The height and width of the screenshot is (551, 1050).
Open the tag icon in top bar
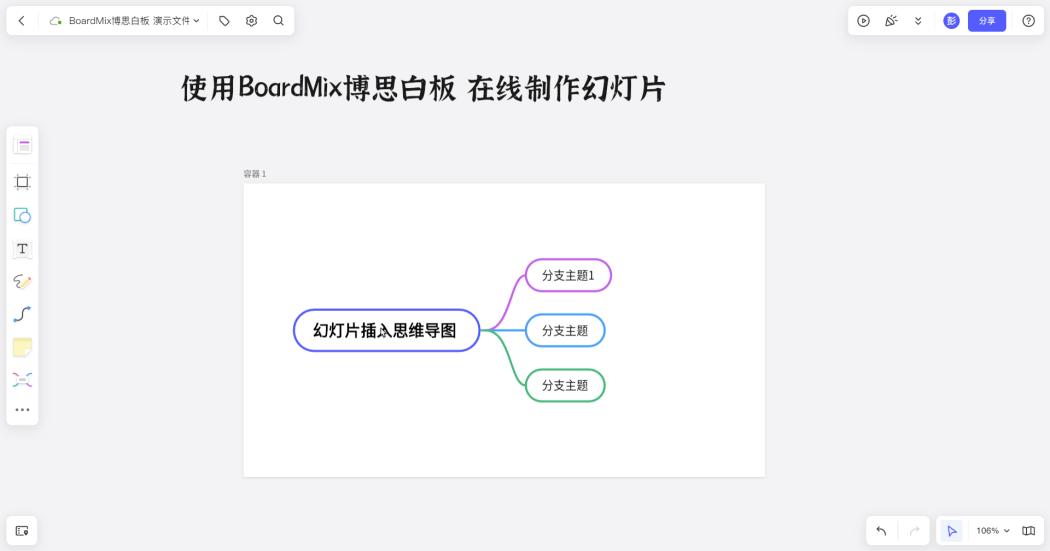point(224,21)
